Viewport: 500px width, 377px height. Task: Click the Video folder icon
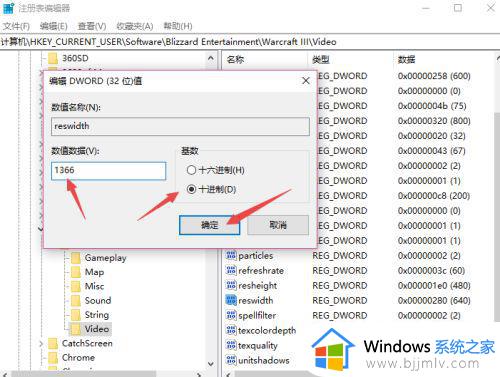pyautogui.click(x=76, y=329)
